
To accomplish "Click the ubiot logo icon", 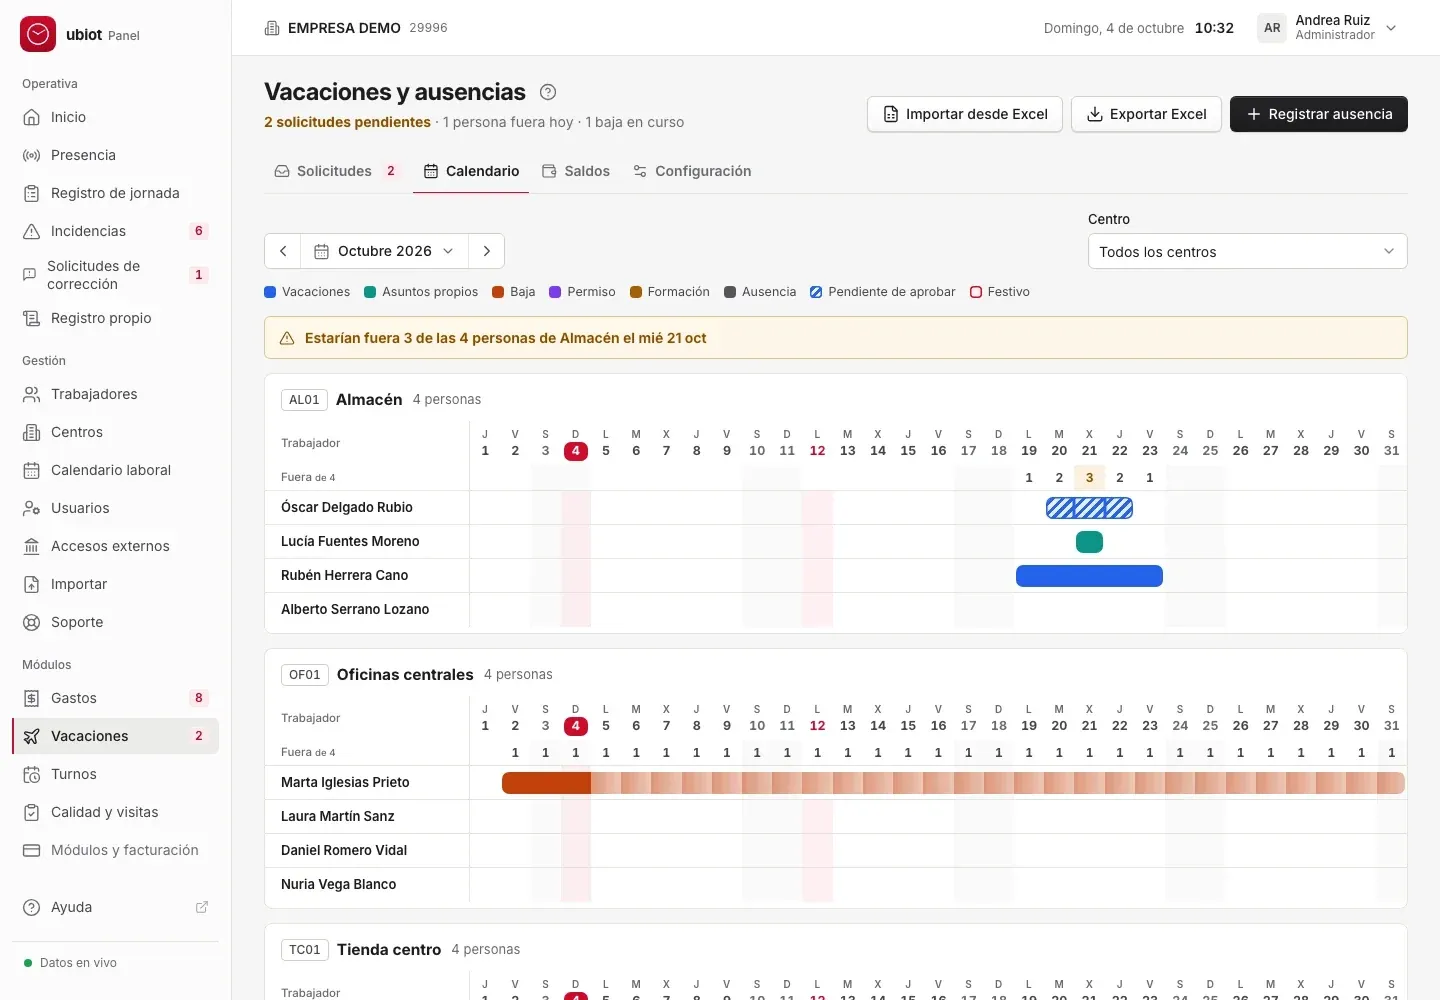I will (x=38, y=34).
